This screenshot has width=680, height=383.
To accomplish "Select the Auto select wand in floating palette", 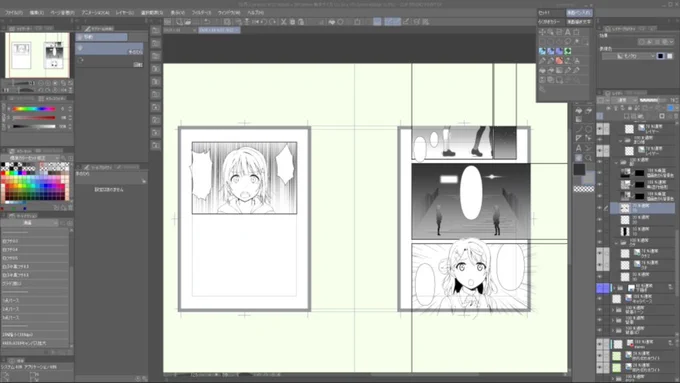I will 576,42.
